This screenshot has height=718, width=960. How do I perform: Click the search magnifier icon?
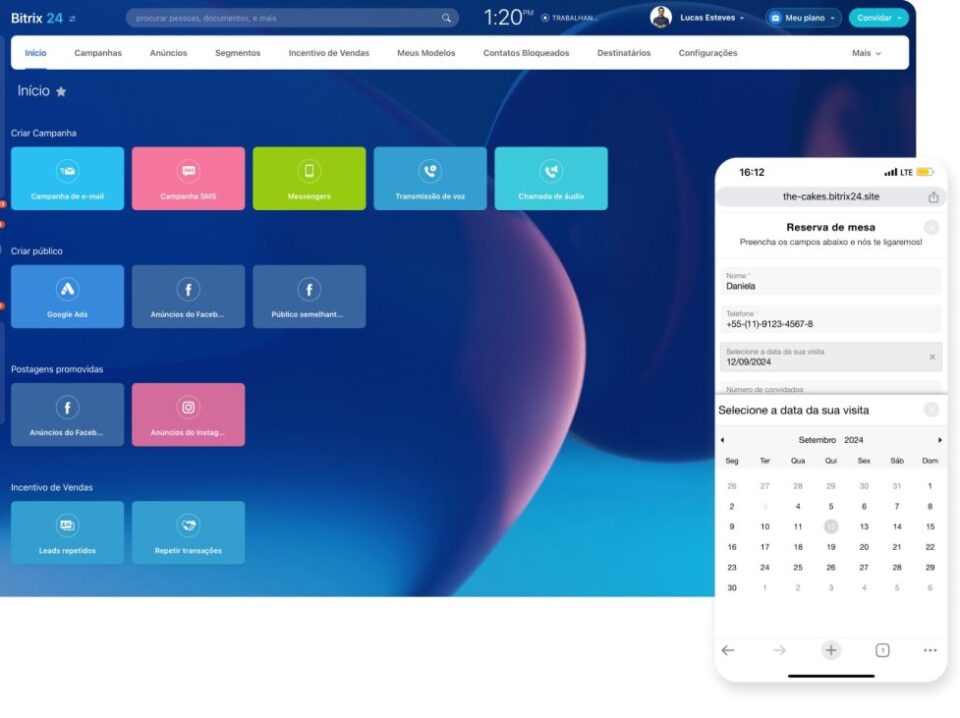(x=446, y=18)
